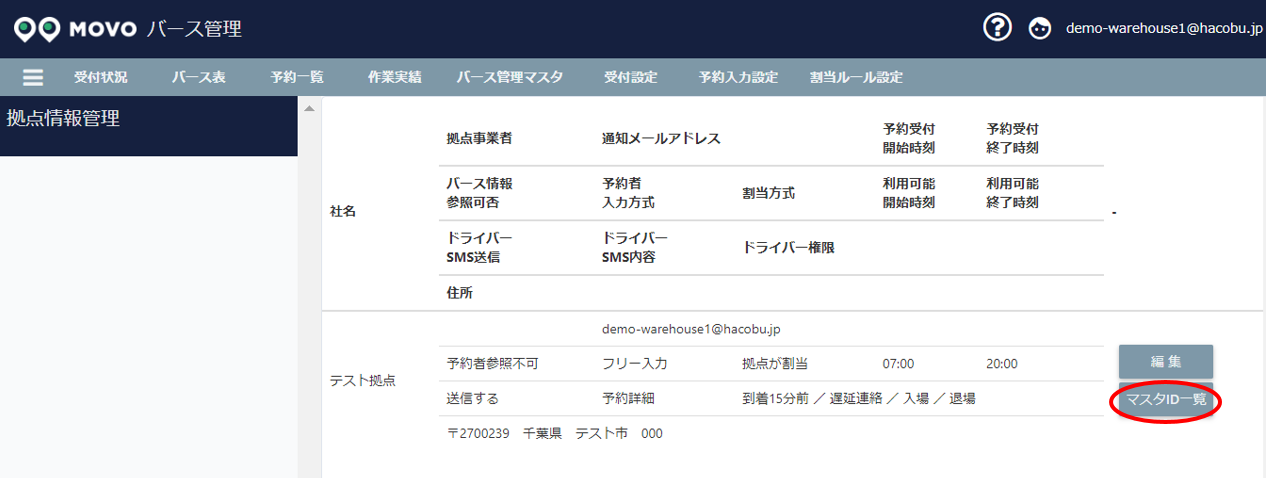
Task: Click the MOVO logo
Action: tap(75, 29)
